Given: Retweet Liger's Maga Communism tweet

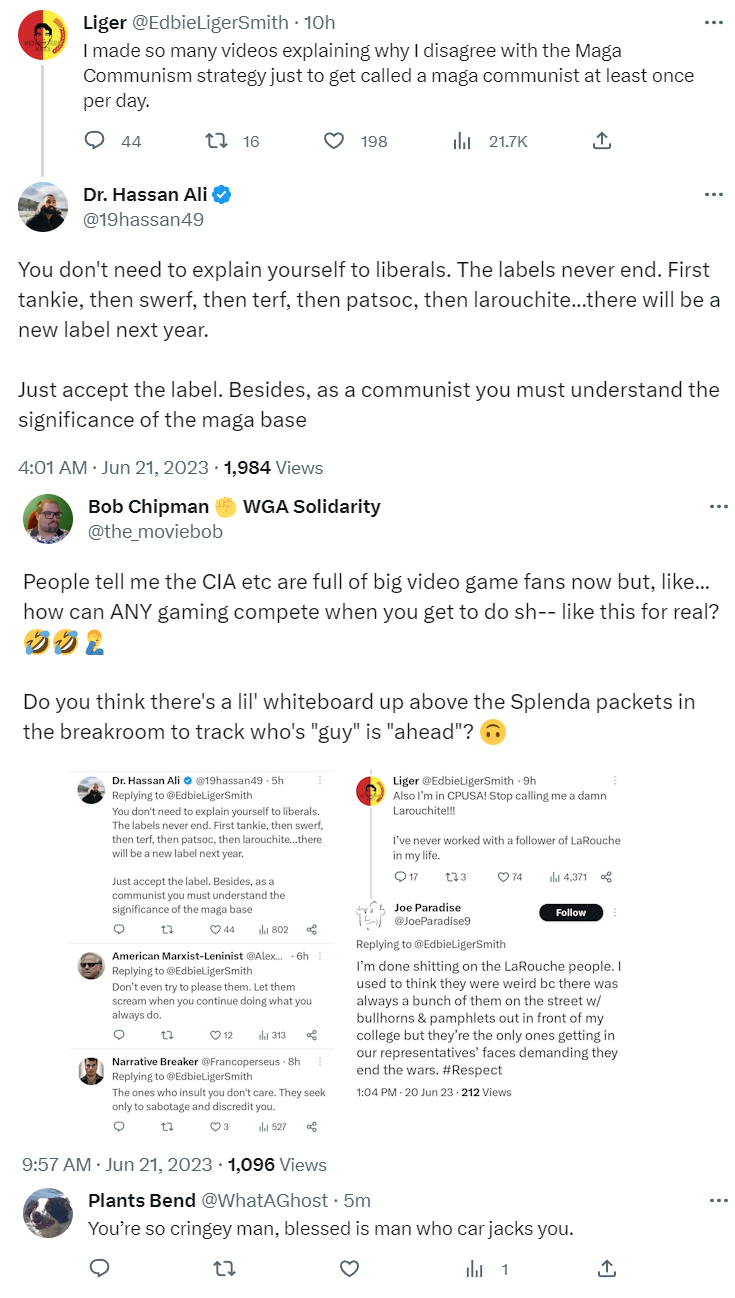Looking at the screenshot, I should coord(216,141).
